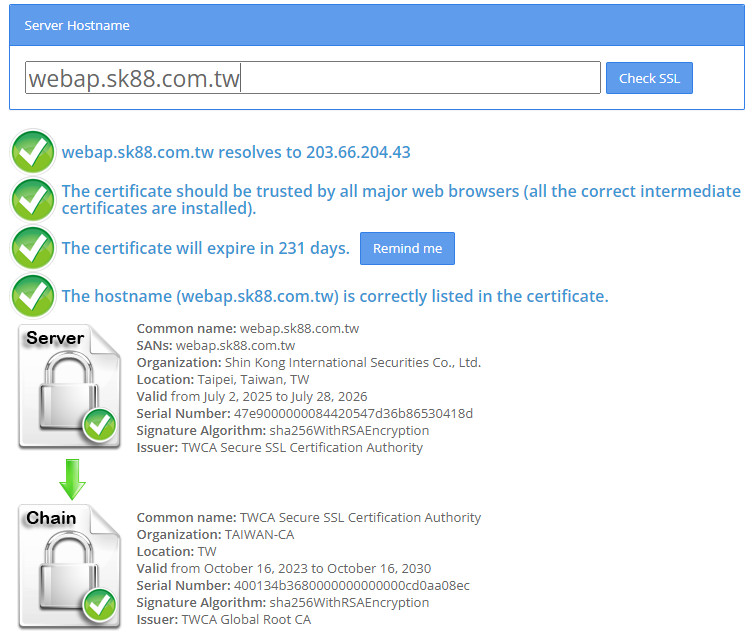
Task: Click green checkmark beside certificate expiry message
Action: (x=33, y=248)
